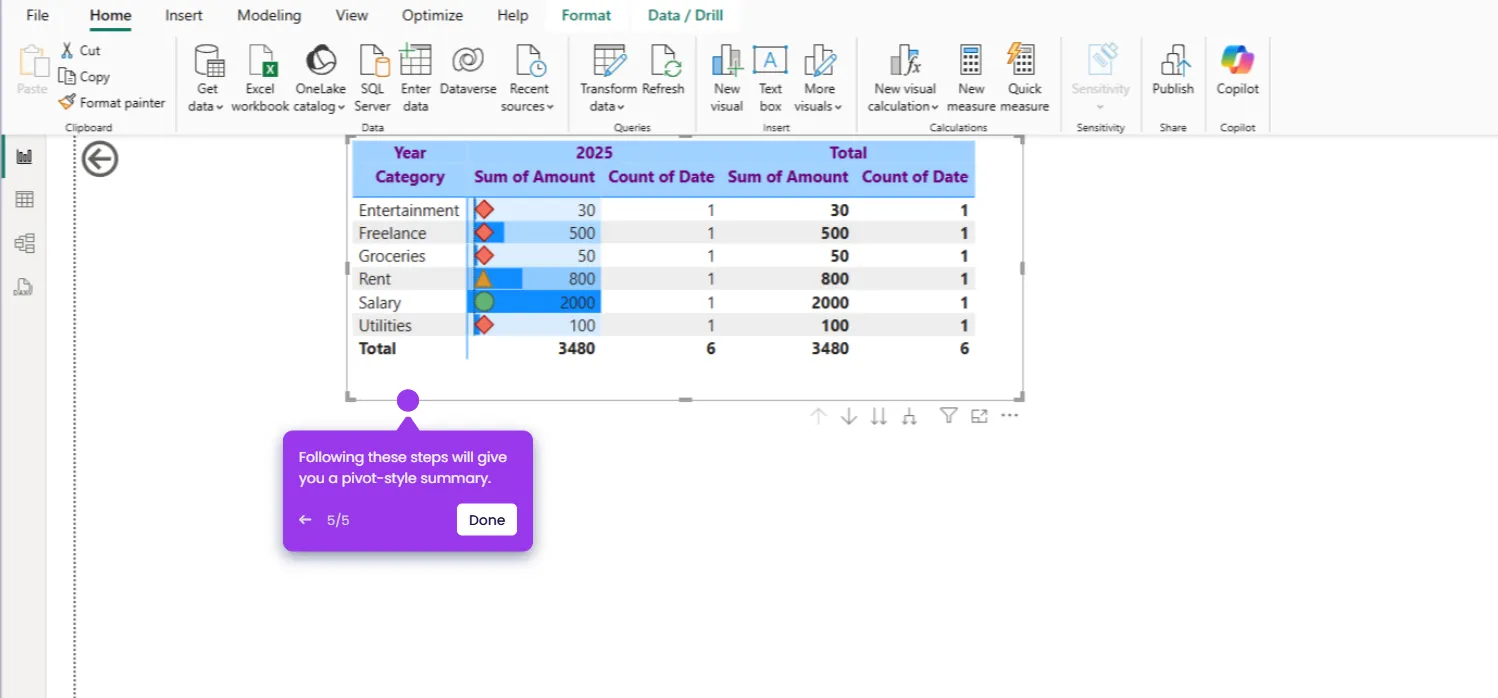
Task: Expand all down one hierarchy level
Action: (909, 416)
